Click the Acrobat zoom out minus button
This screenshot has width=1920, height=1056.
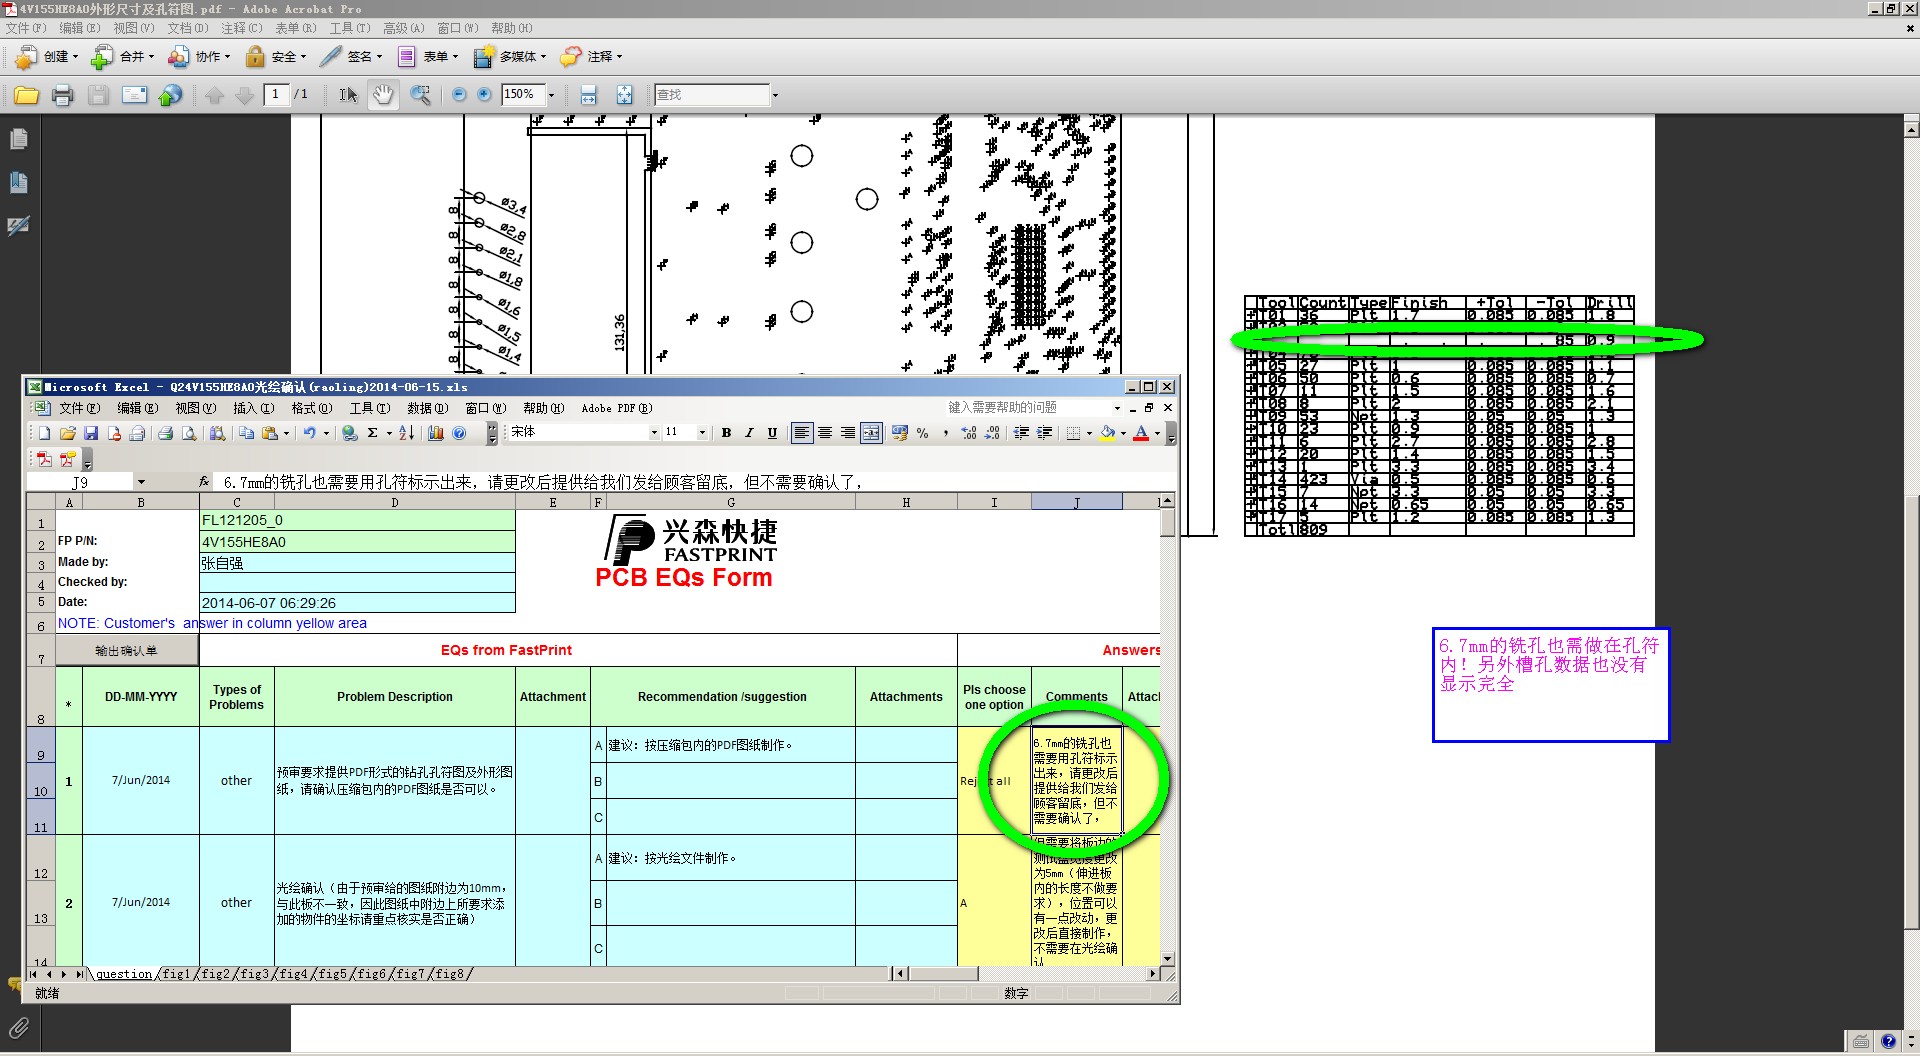point(459,95)
